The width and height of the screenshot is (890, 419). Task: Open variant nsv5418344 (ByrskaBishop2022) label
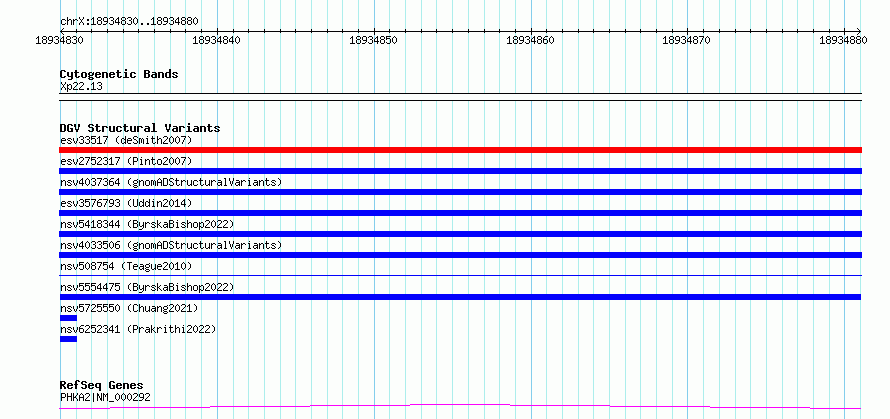[x=147, y=224]
